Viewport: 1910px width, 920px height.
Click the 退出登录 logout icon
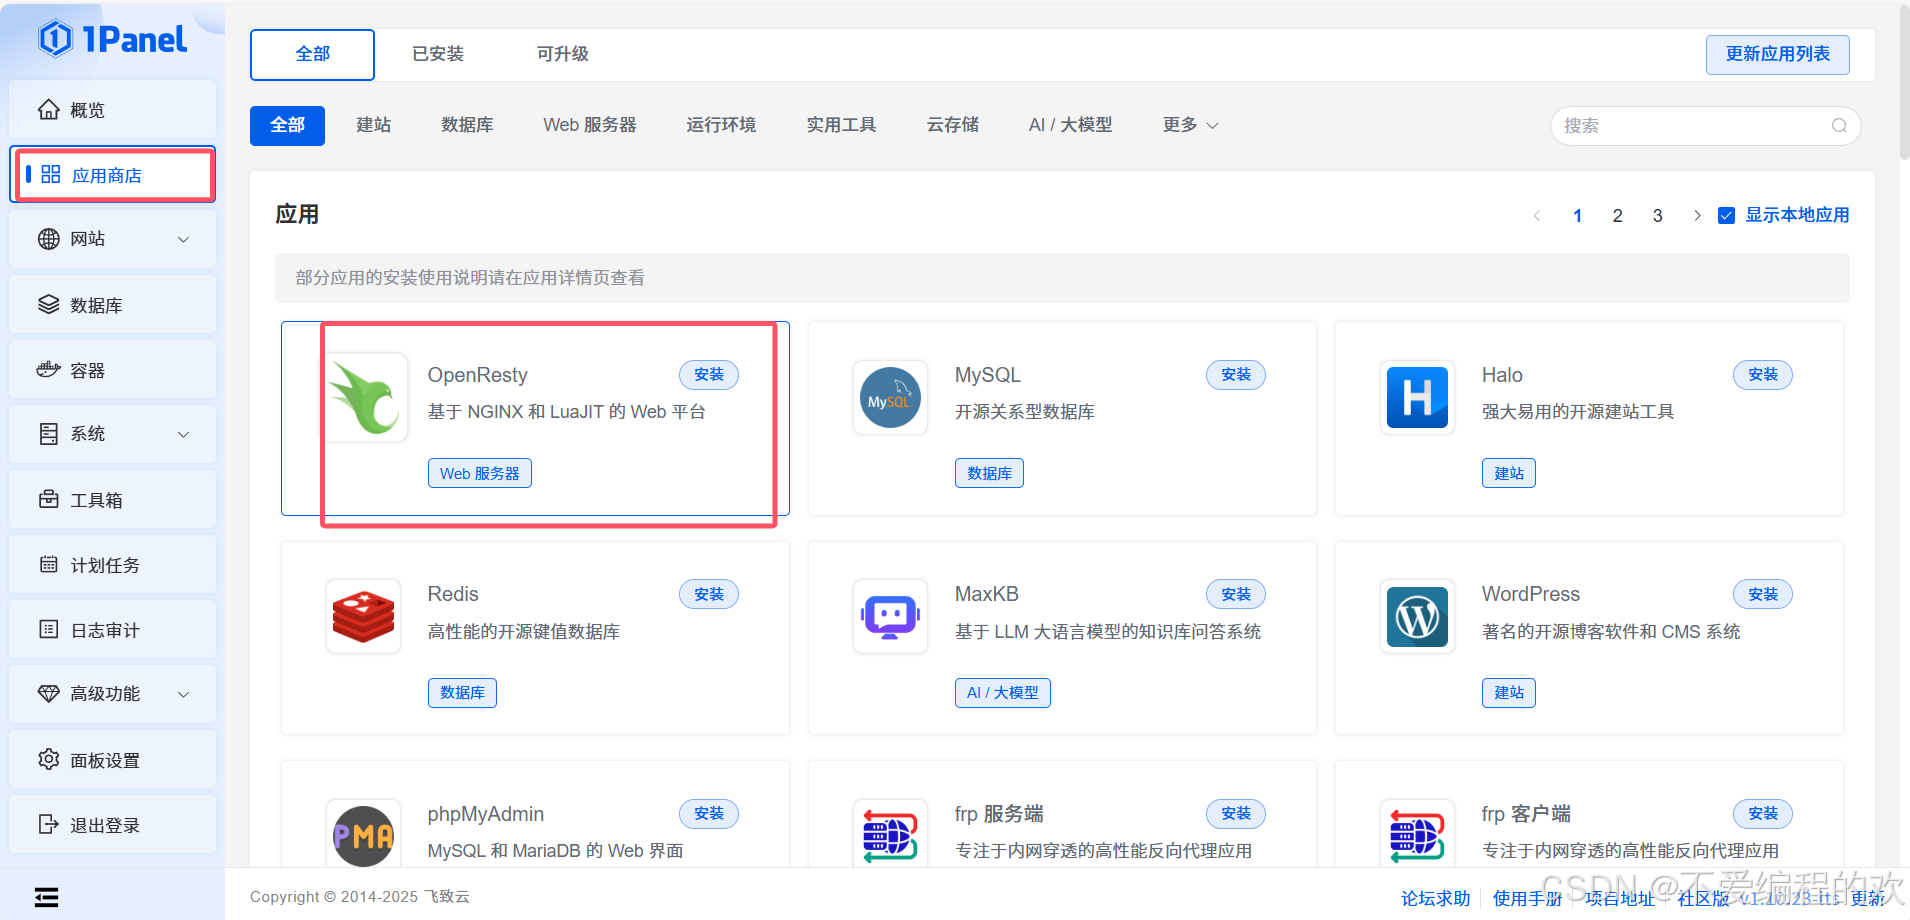pos(48,824)
